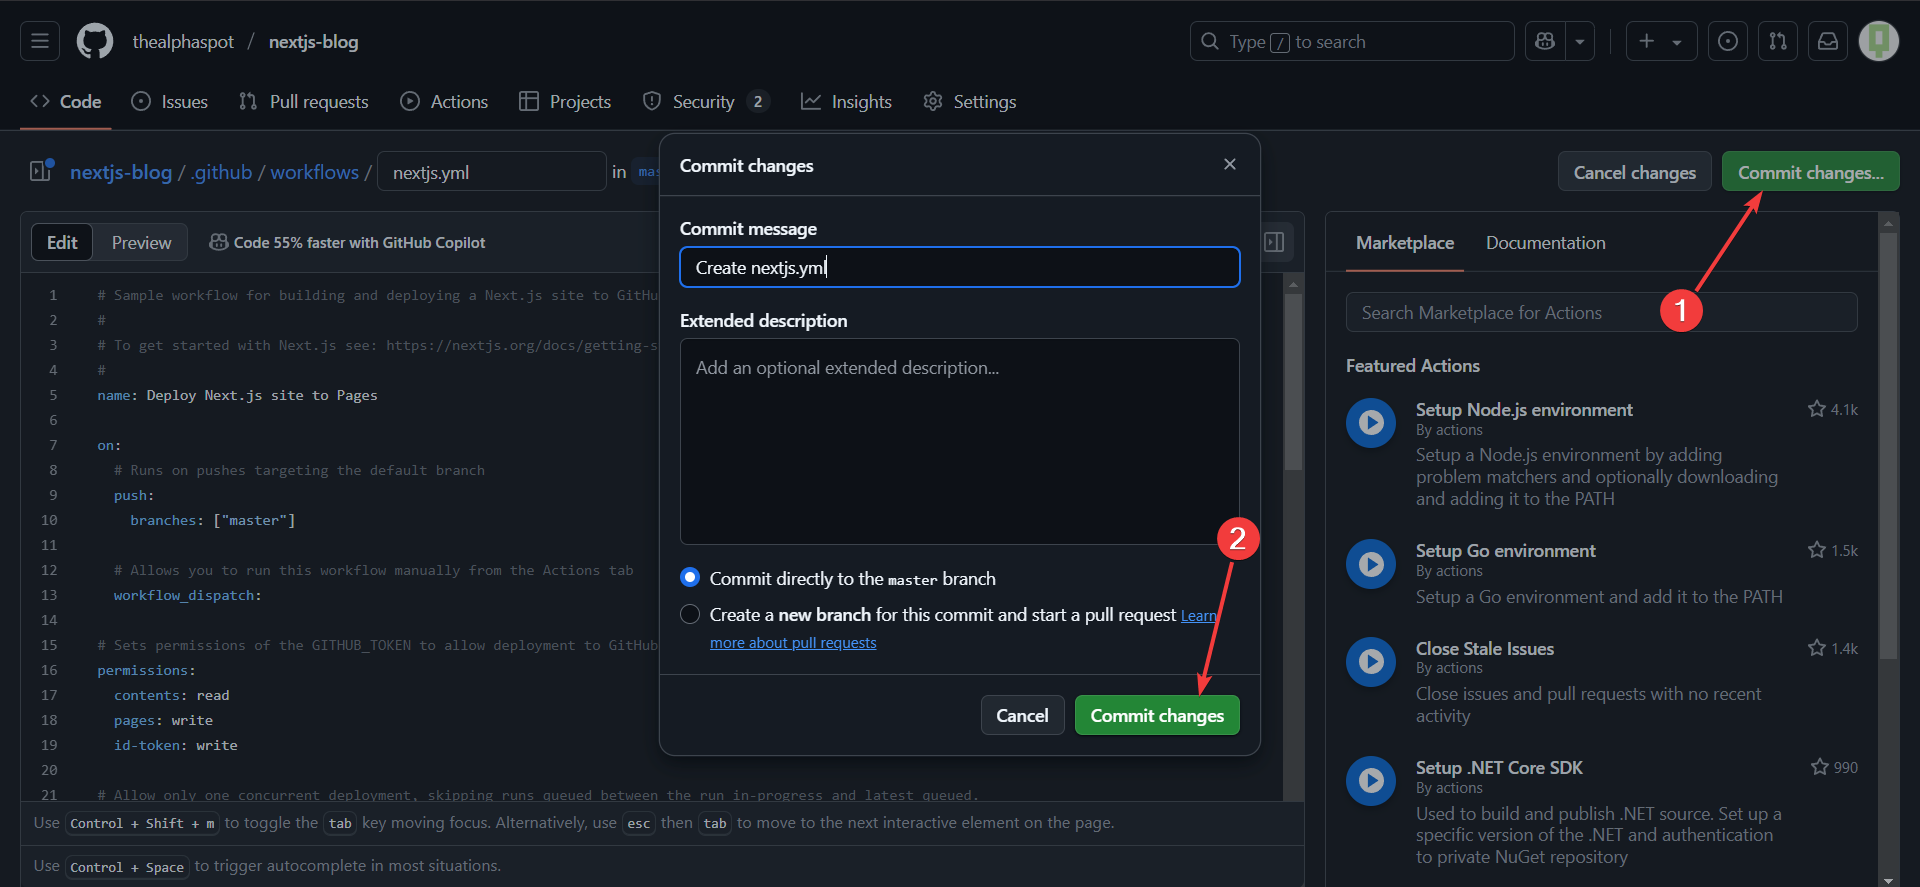This screenshot has height=887, width=1920.
Task: Open the user avatar menu
Action: [x=1879, y=41]
